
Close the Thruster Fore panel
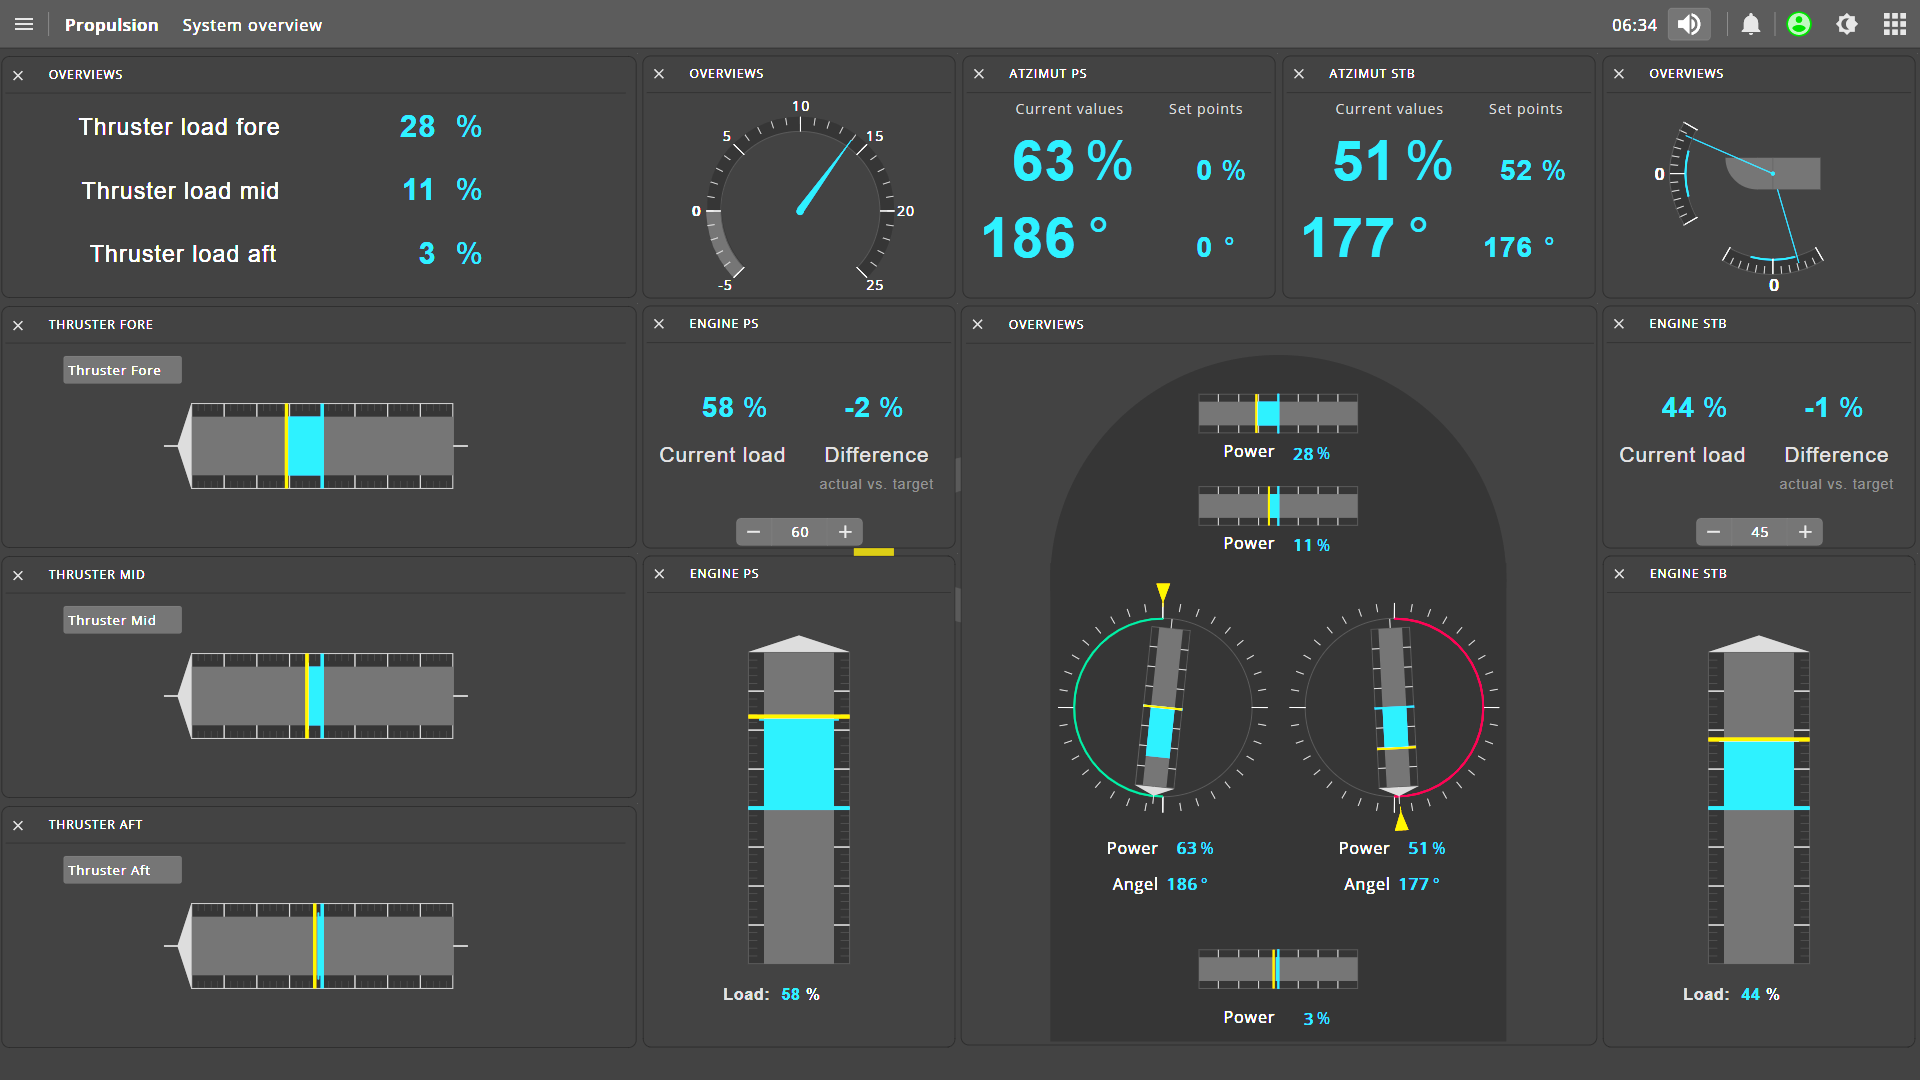[18, 325]
